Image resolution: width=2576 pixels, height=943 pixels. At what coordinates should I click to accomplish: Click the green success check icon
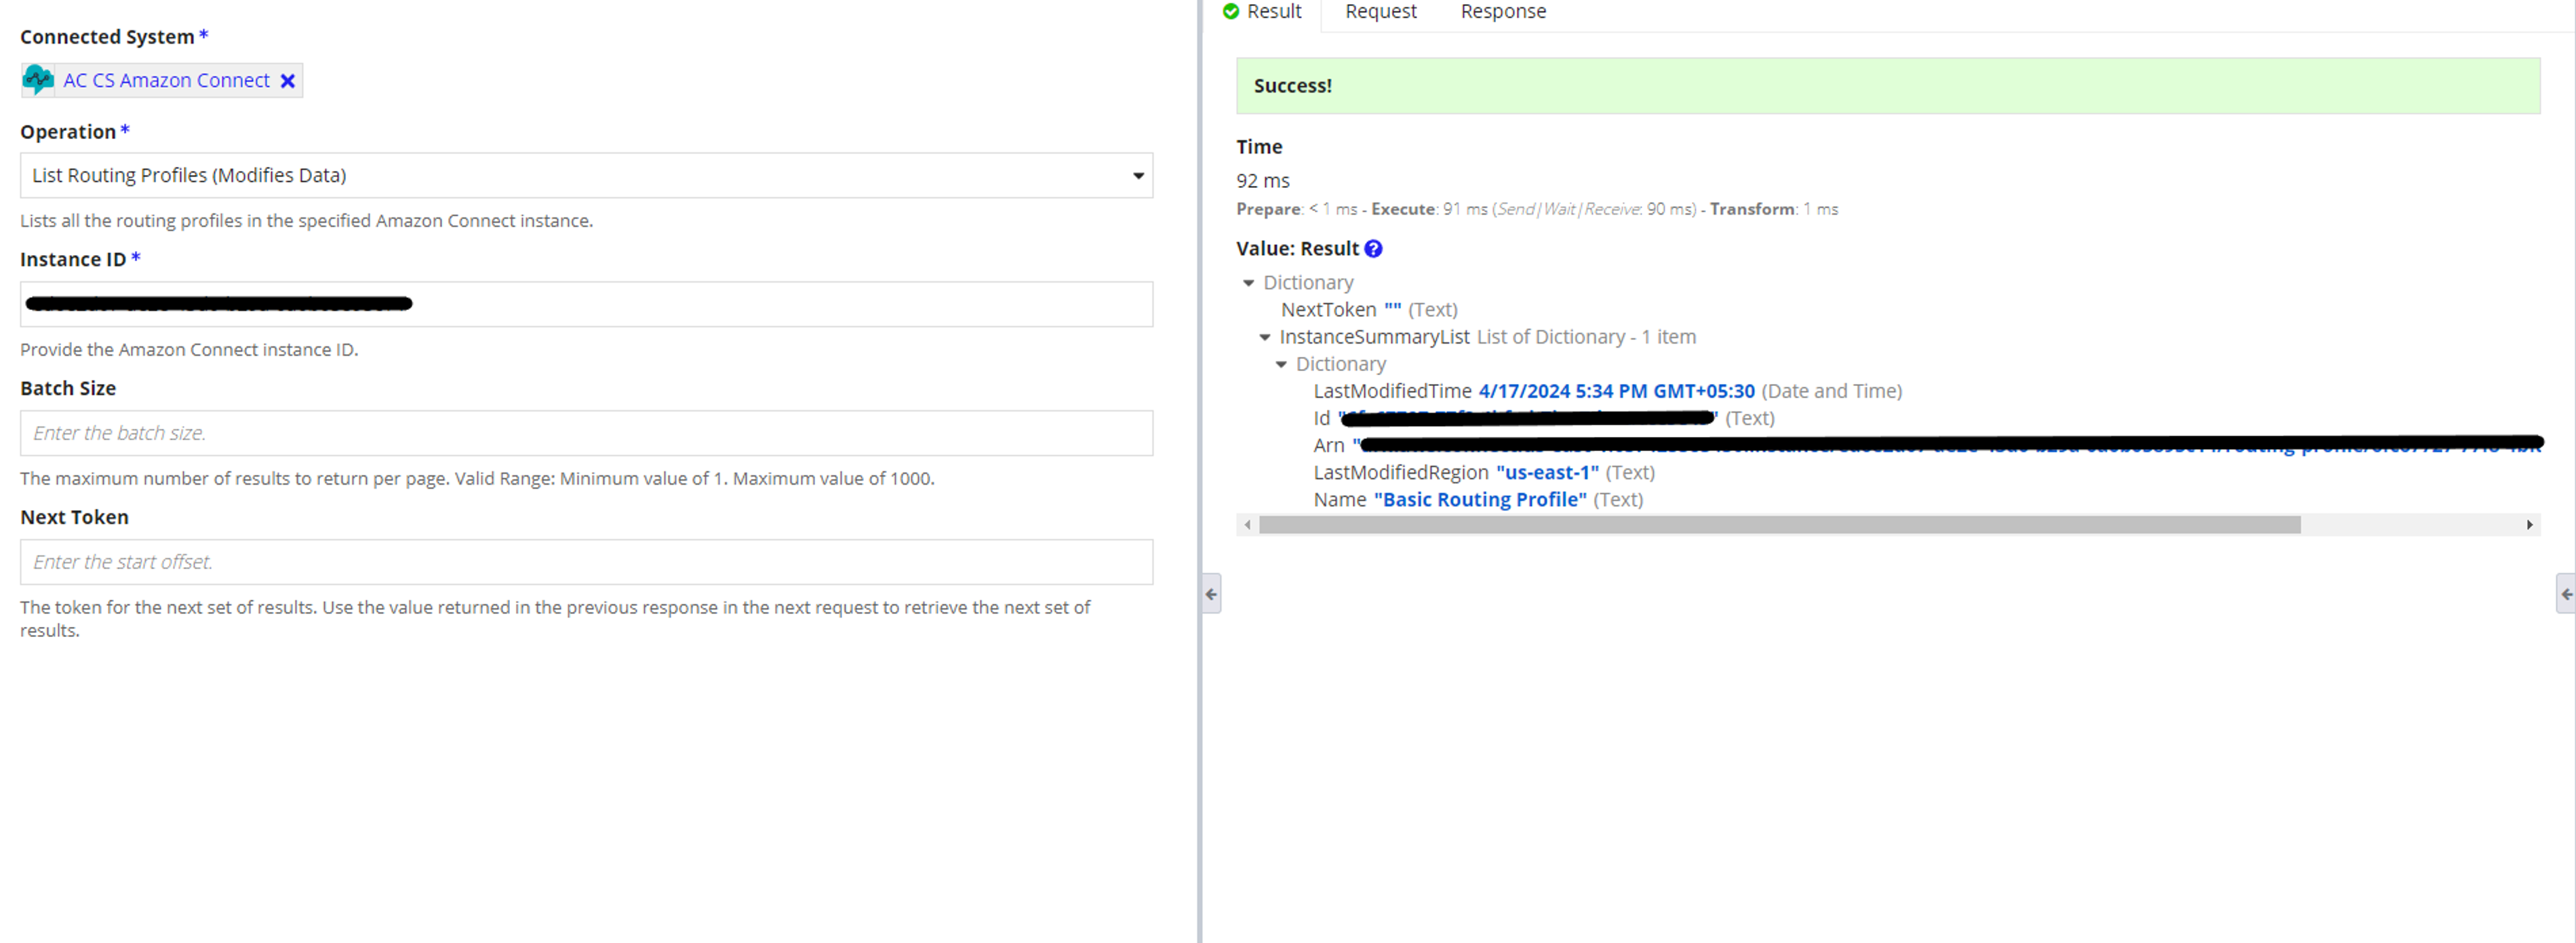pyautogui.click(x=1231, y=12)
